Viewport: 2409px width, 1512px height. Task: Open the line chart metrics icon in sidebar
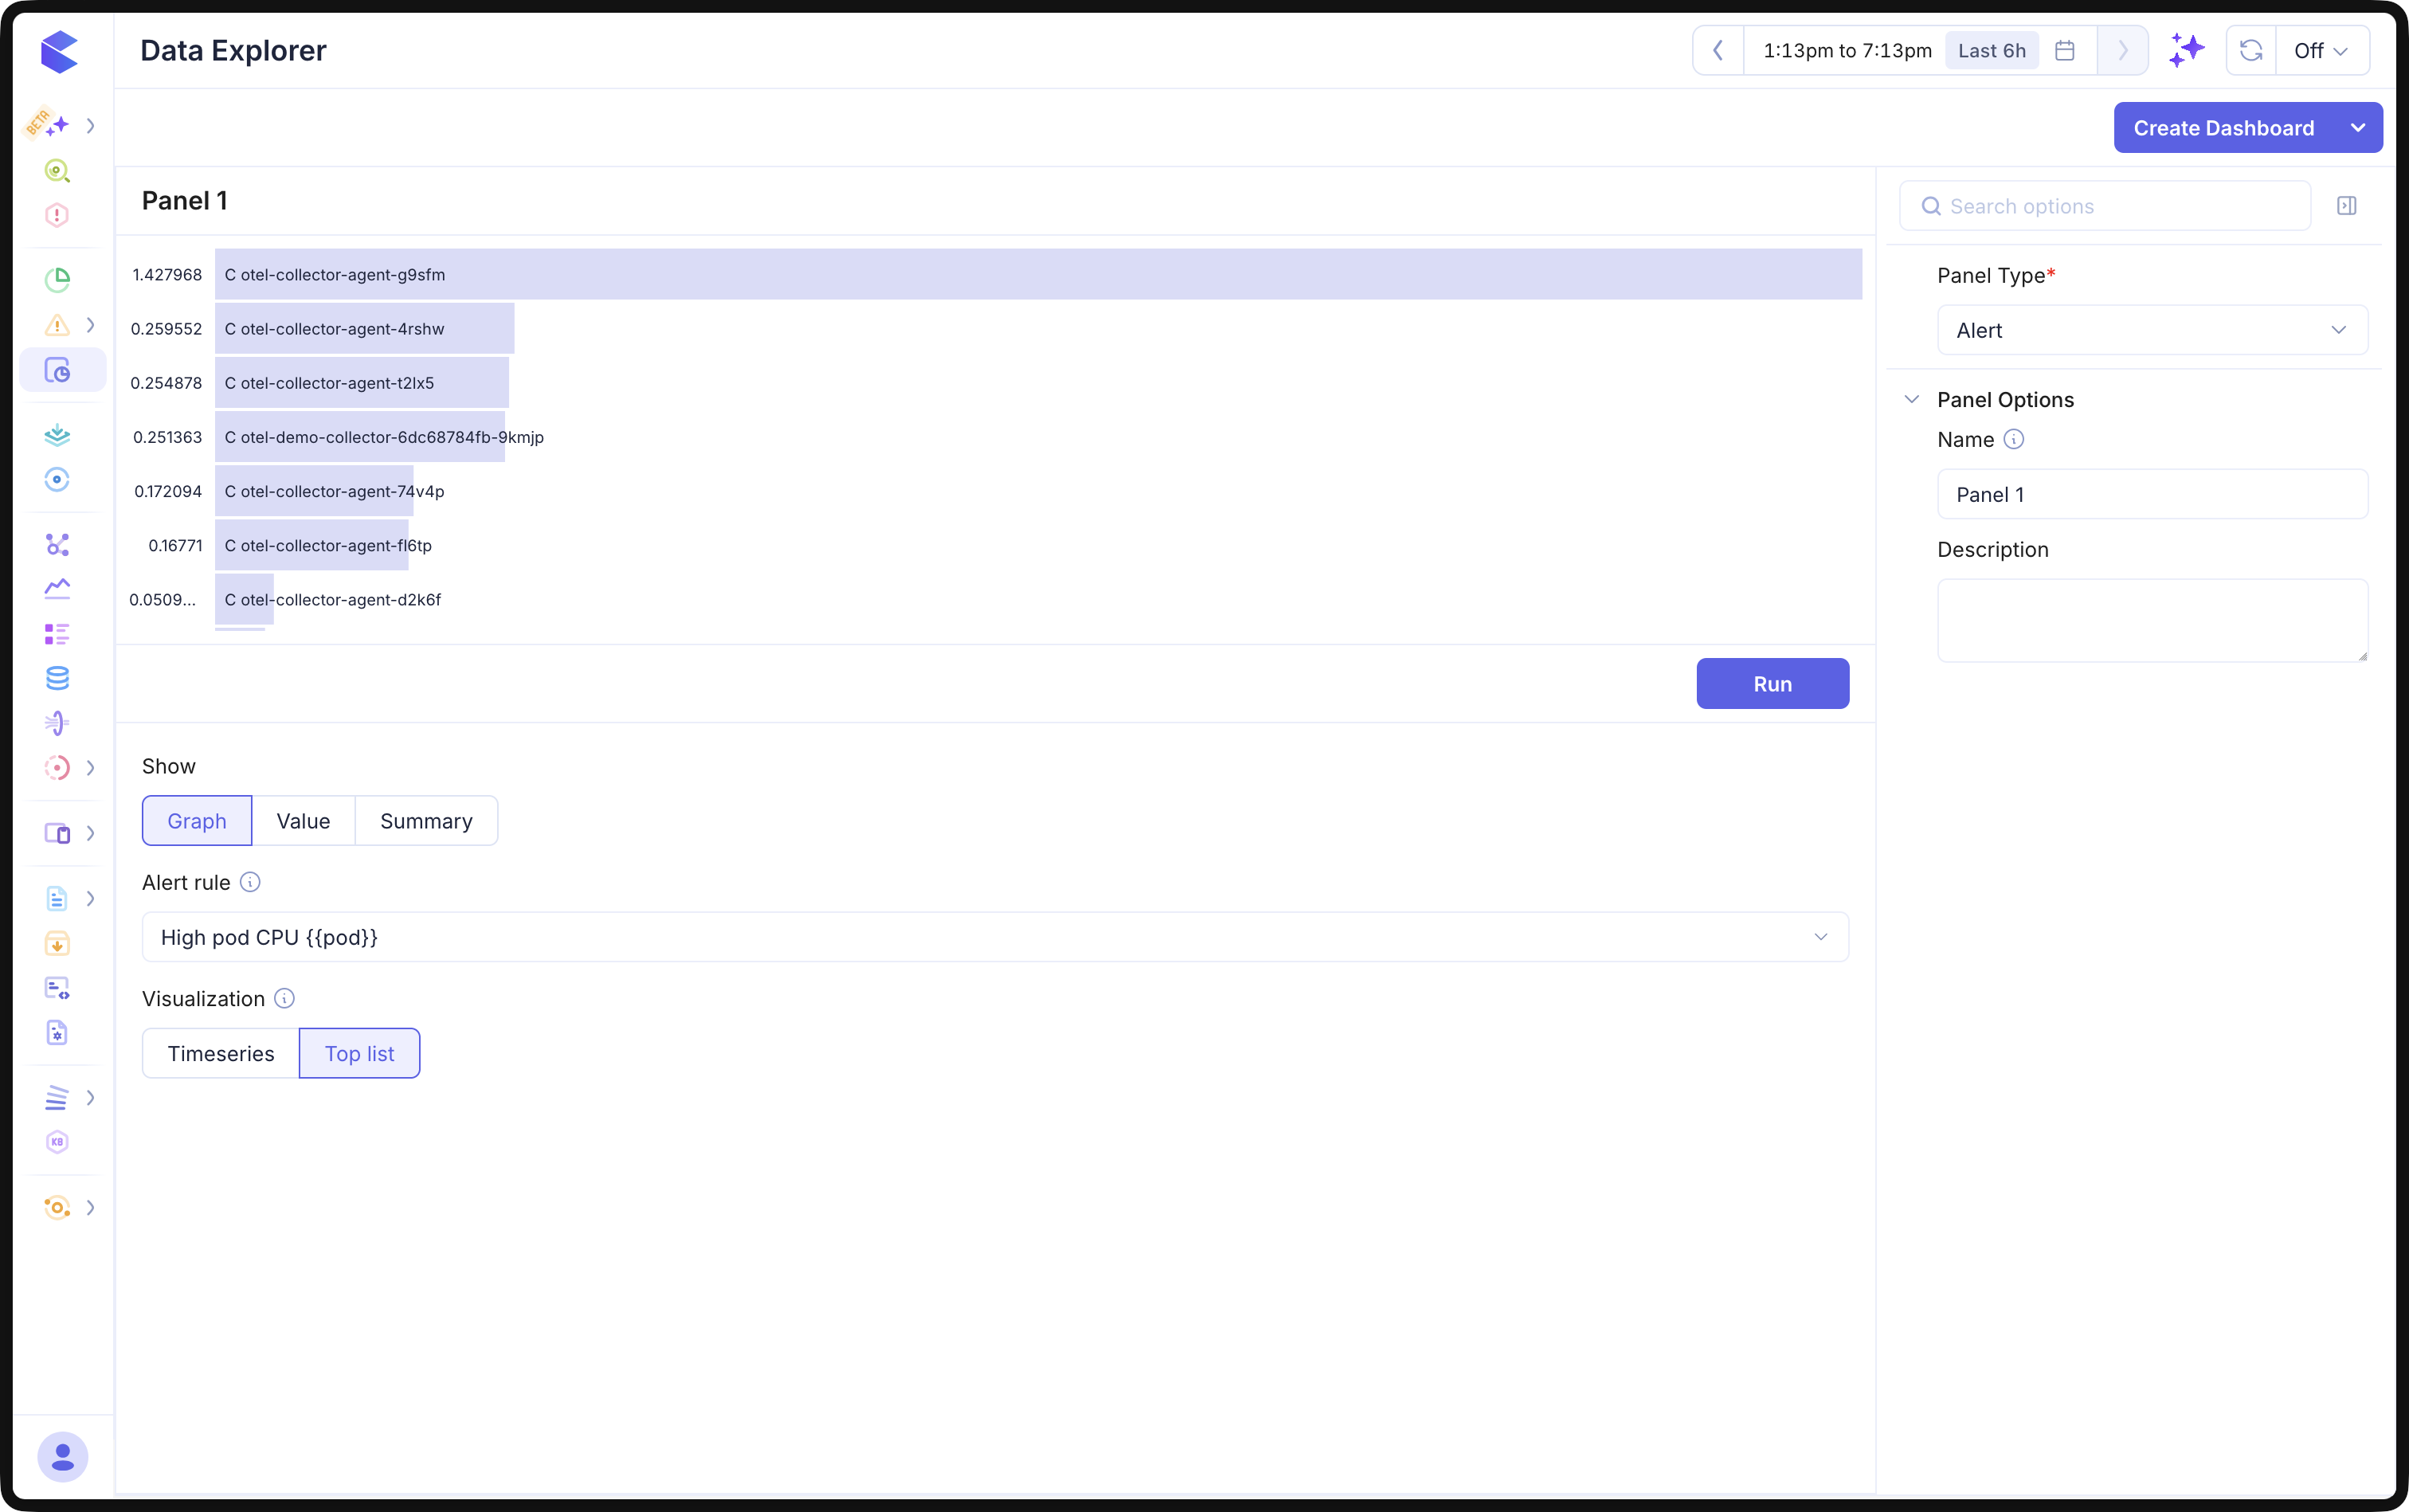[x=57, y=589]
